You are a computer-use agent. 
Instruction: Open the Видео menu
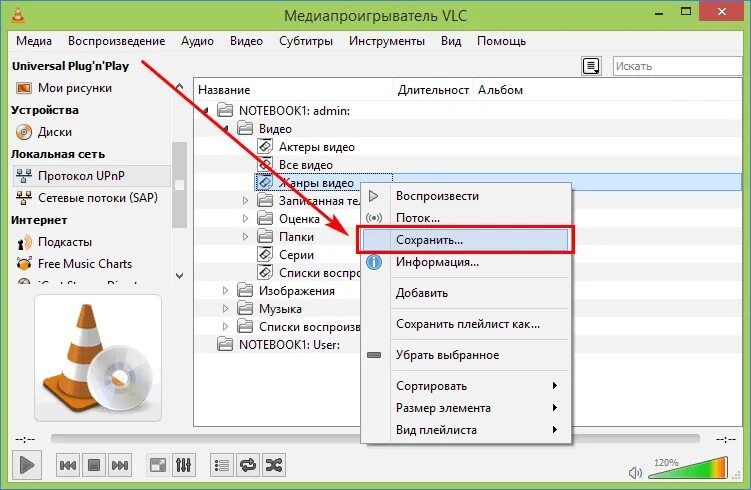pos(246,41)
